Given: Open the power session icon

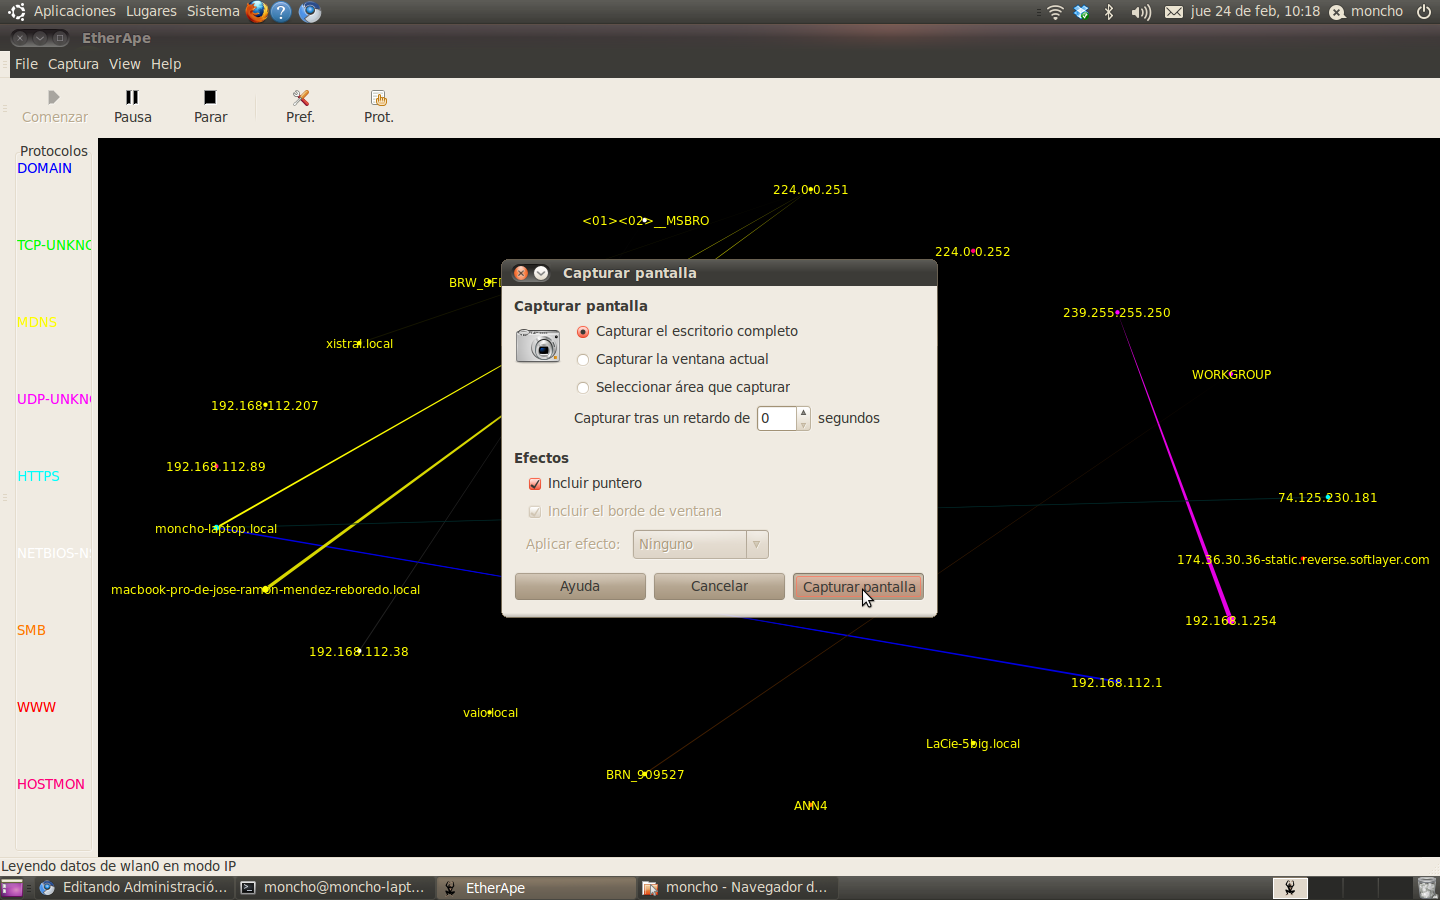Looking at the screenshot, I should (x=1424, y=12).
